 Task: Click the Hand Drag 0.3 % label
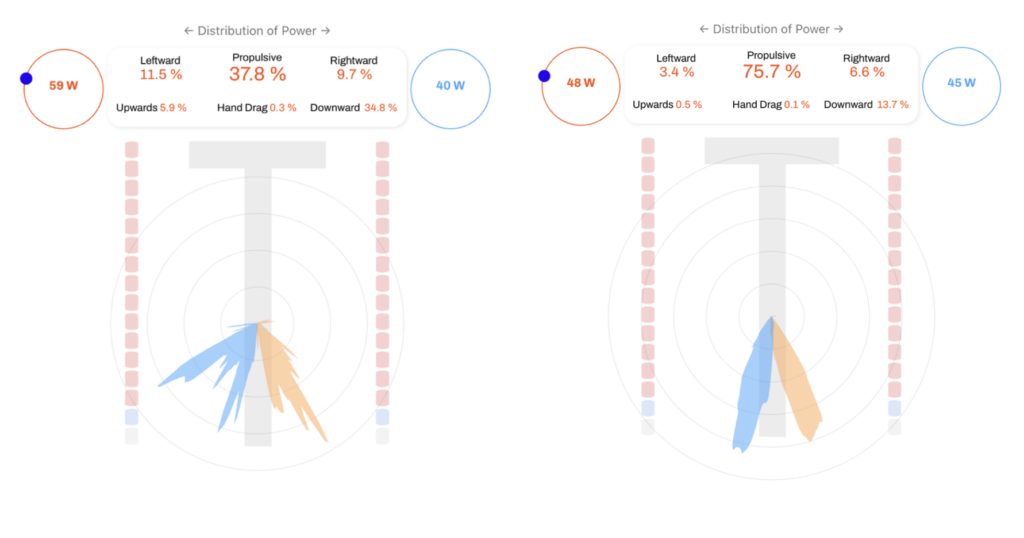click(x=256, y=107)
